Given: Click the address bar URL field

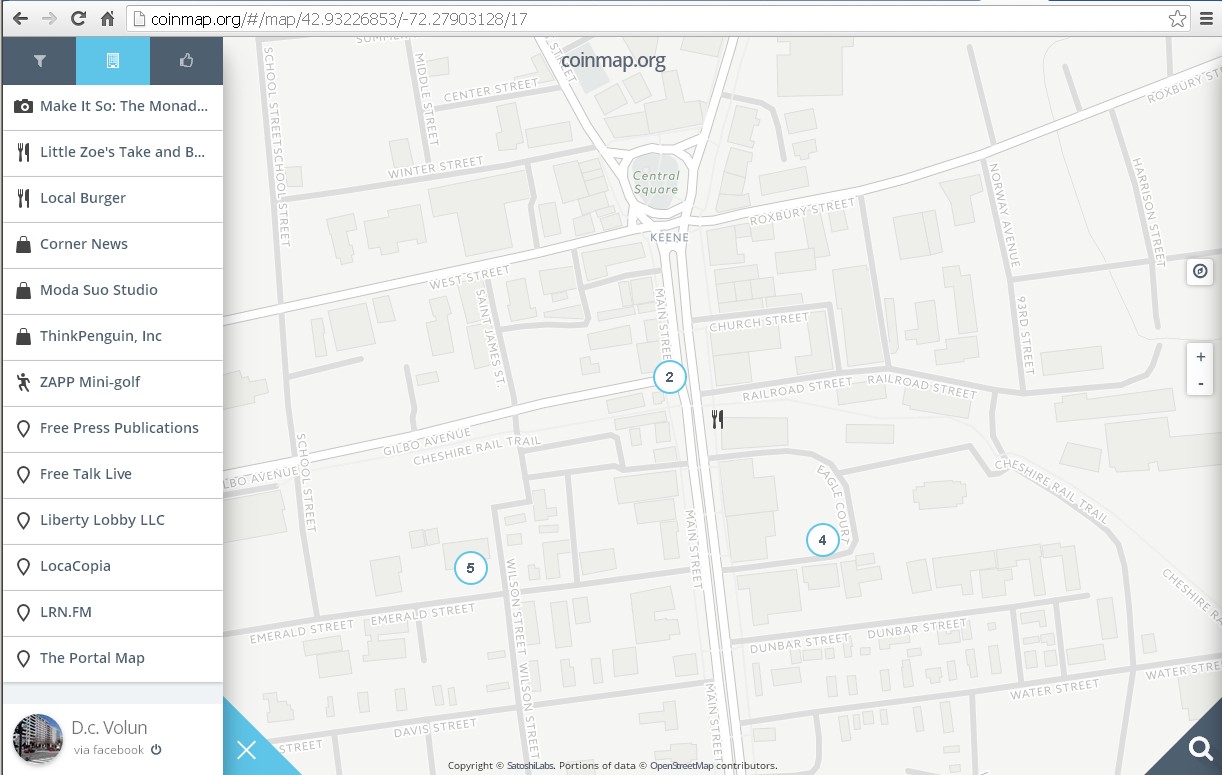Looking at the screenshot, I should pos(640,19).
